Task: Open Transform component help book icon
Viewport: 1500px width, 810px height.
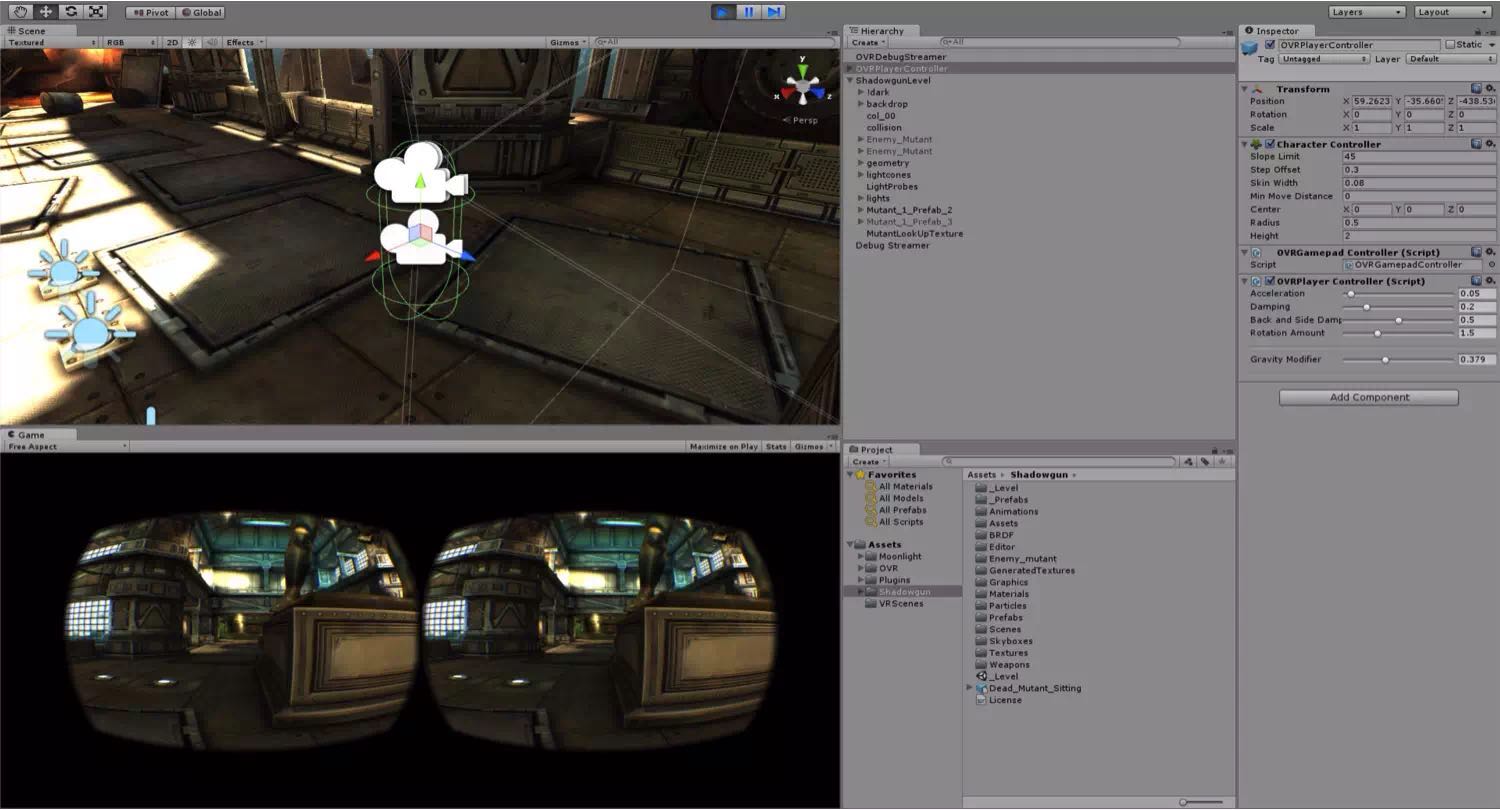Action: [1477, 89]
